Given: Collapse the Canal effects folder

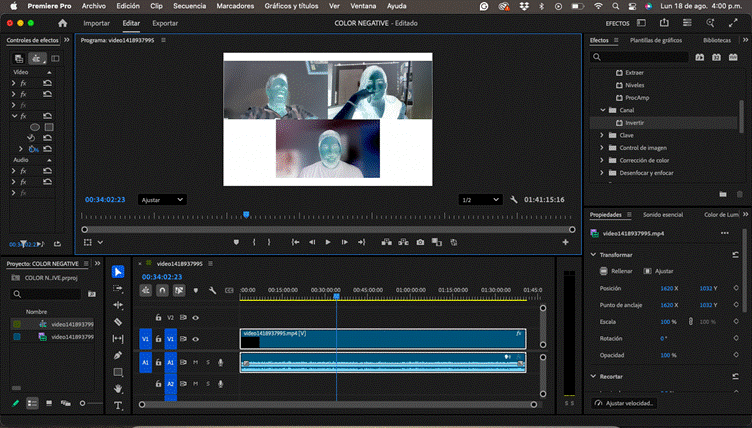Looking at the screenshot, I should click(603, 110).
